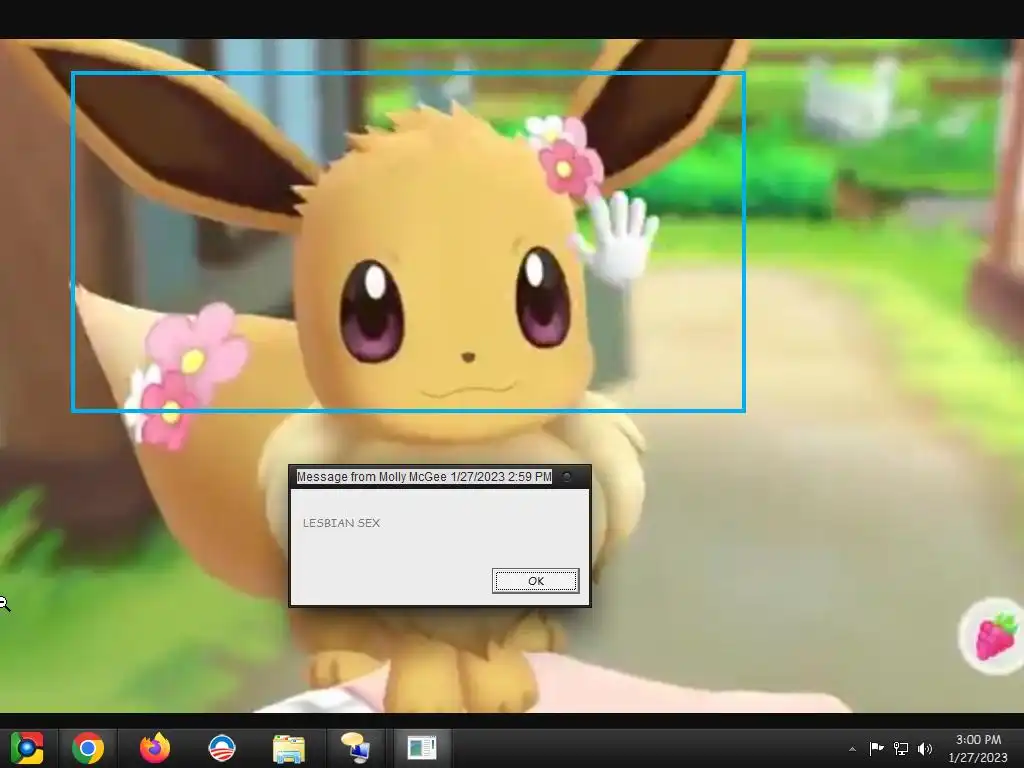The width and height of the screenshot is (1024, 768).
Task: Open the Start menu icon
Action: tap(26, 748)
